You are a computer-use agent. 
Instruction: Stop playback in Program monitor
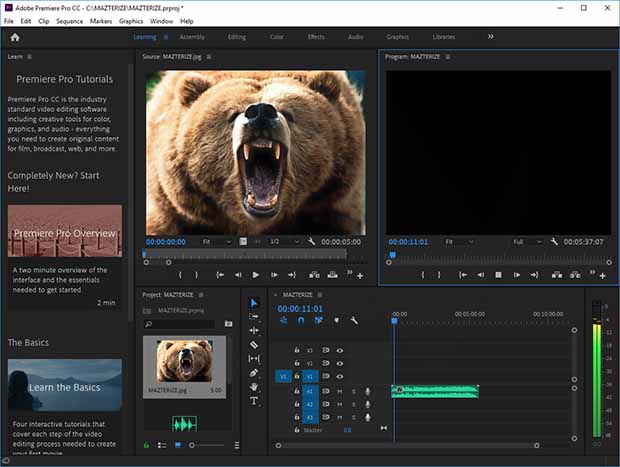click(x=499, y=275)
